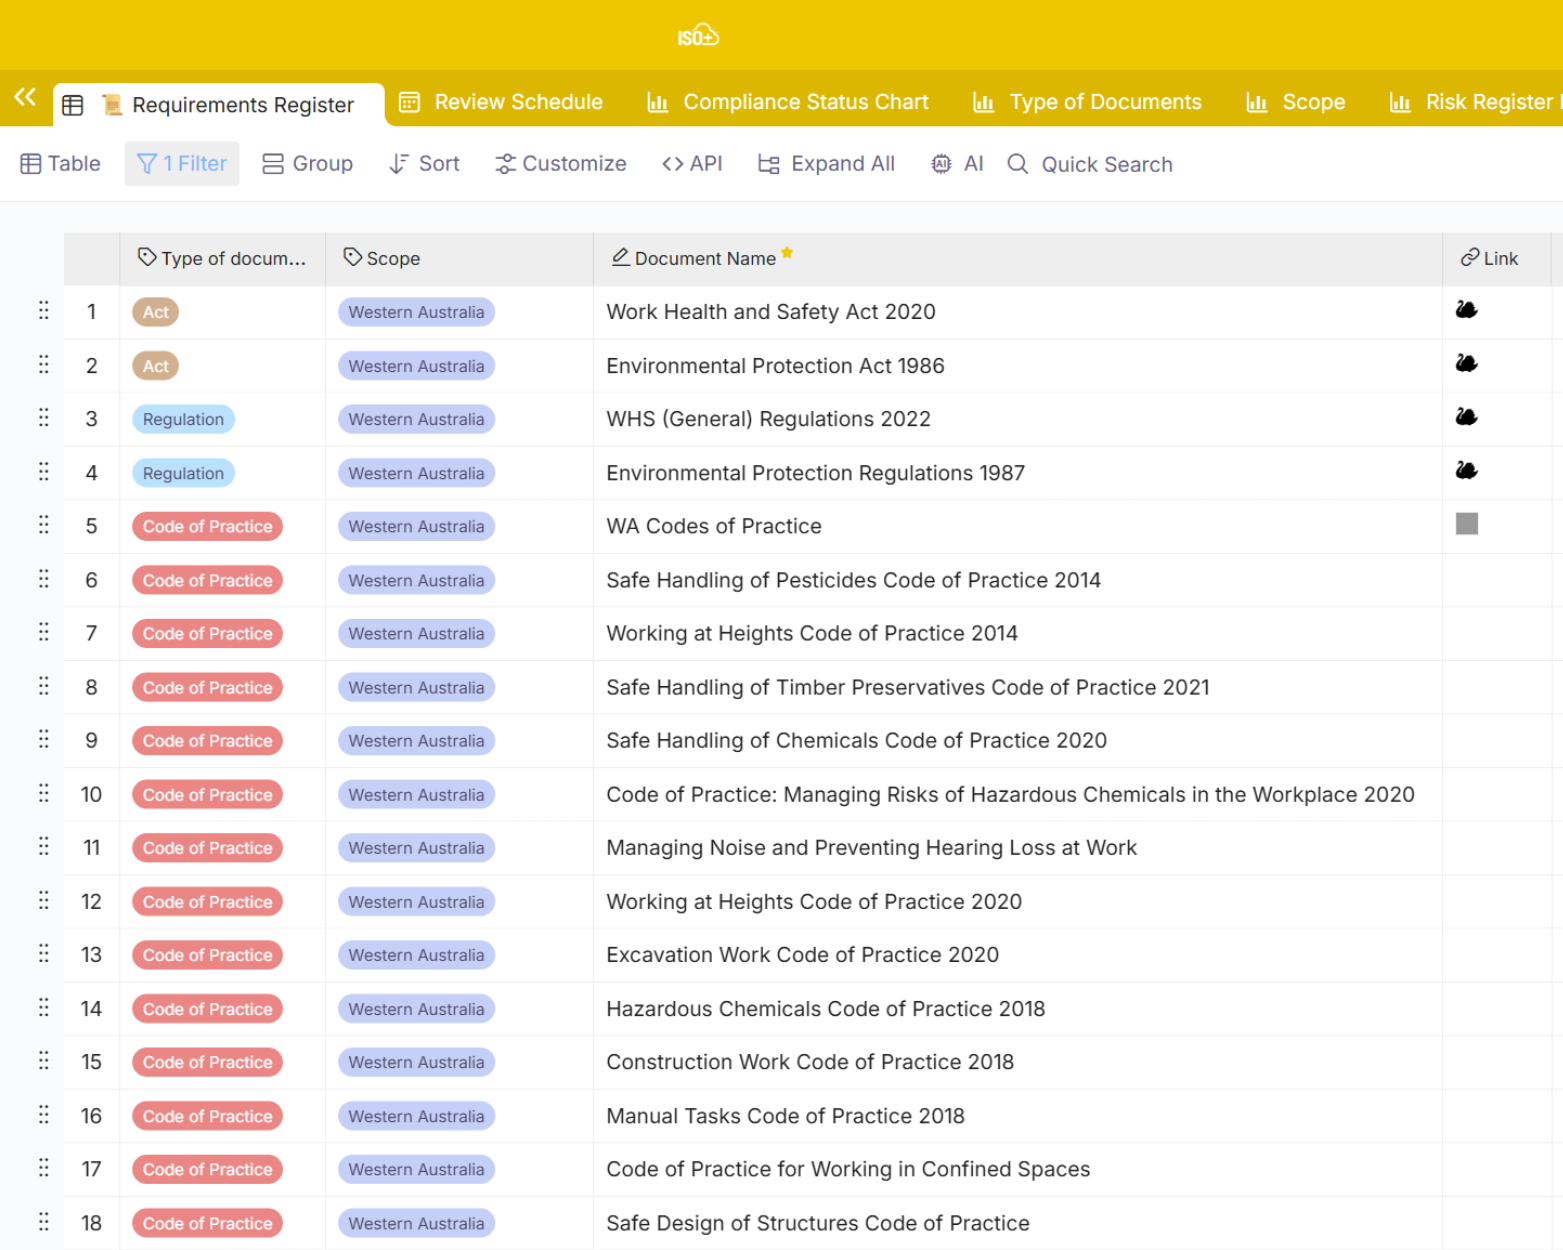The width and height of the screenshot is (1563, 1250).
Task: Click the ISO+ cloud logo
Action: click(x=697, y=37)
